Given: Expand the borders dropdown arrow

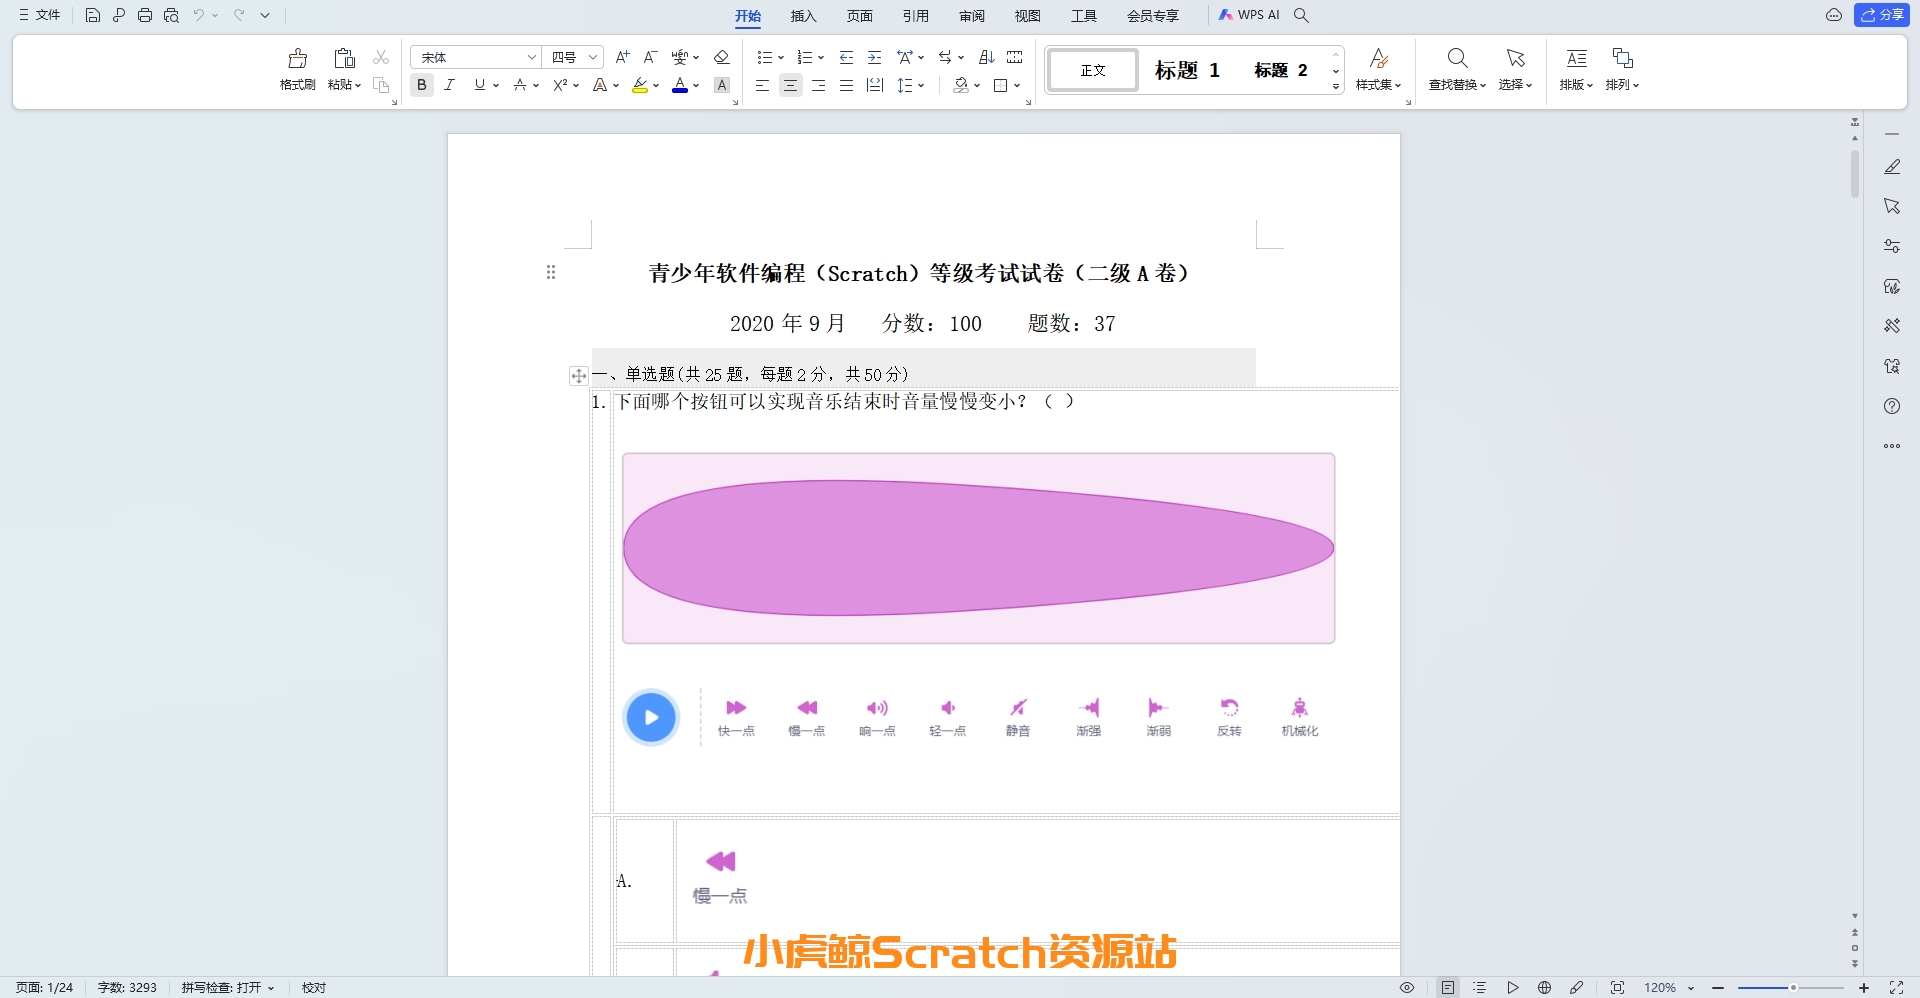Looking at the screenshot, I should (x=1017, y=86).
